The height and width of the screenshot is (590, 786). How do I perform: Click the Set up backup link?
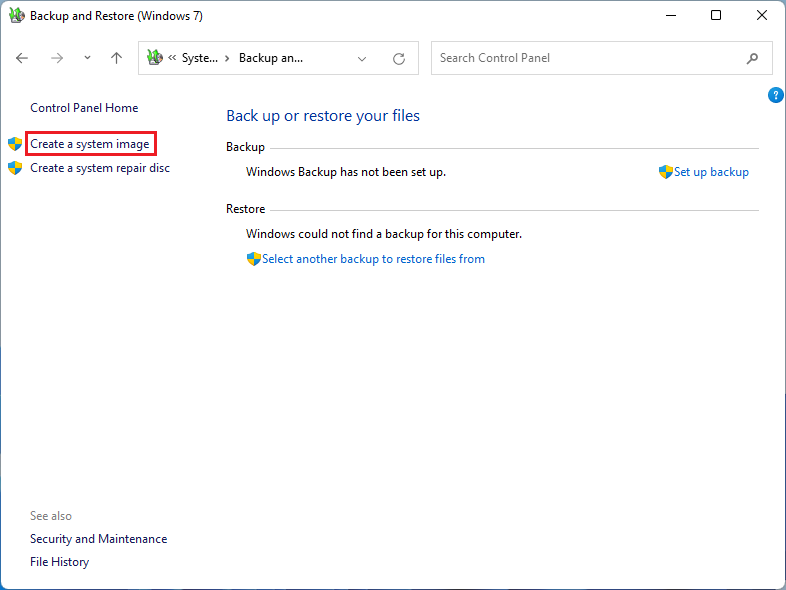[x=711, y=172]
